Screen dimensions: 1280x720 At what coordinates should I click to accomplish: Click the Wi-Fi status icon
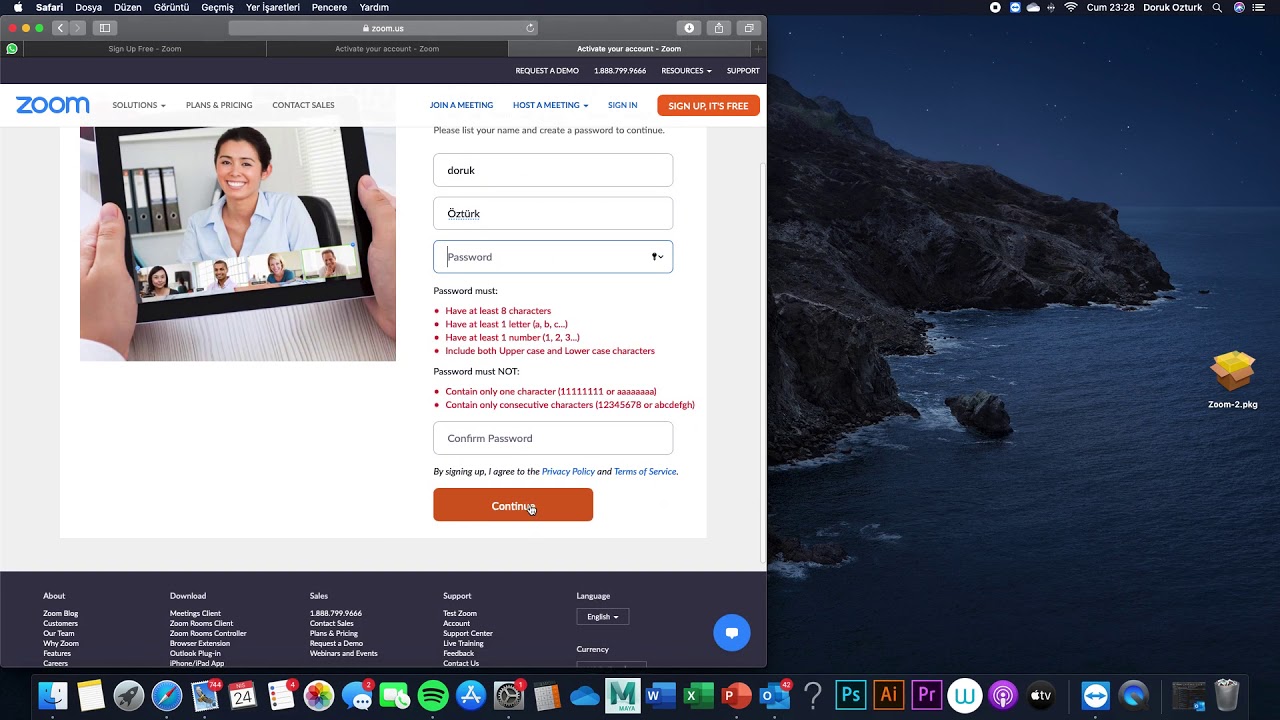pos(1071,7)
